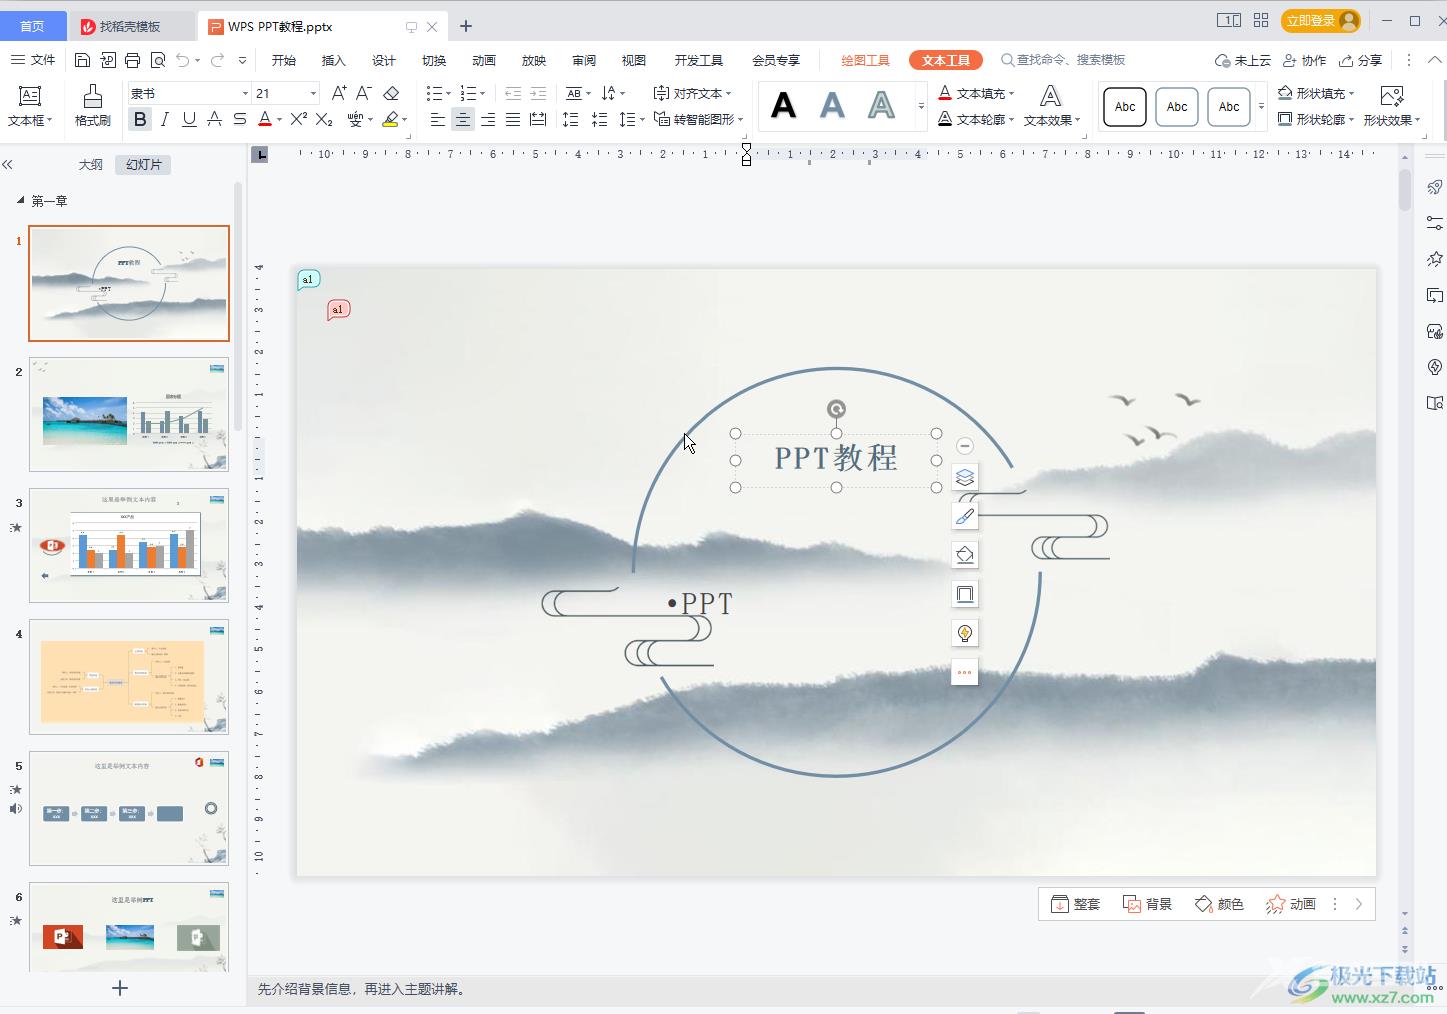Click the 立即登录 login button
1447x1014 pixels.
(1321, 20)
